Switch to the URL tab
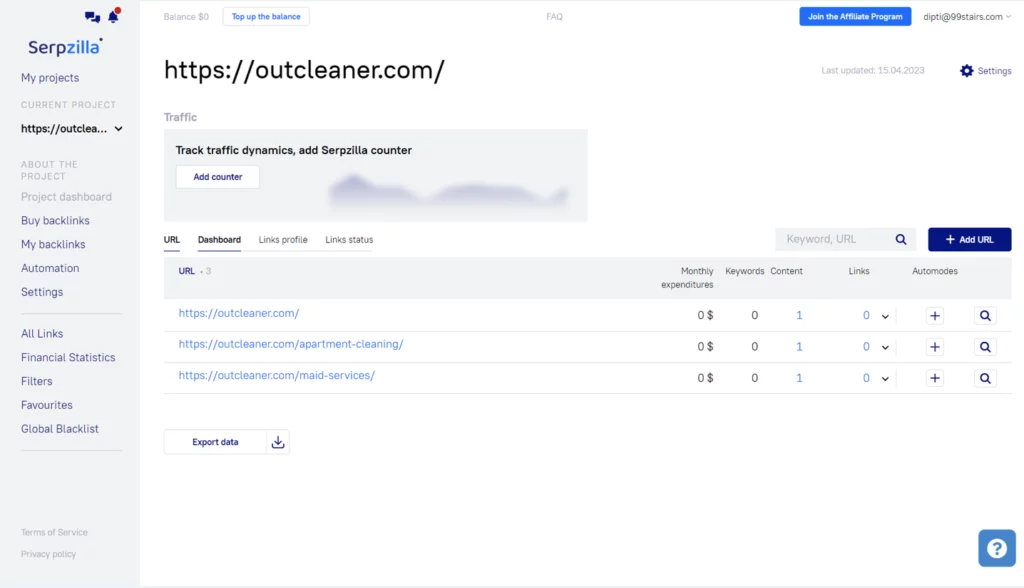 (172, 240)
